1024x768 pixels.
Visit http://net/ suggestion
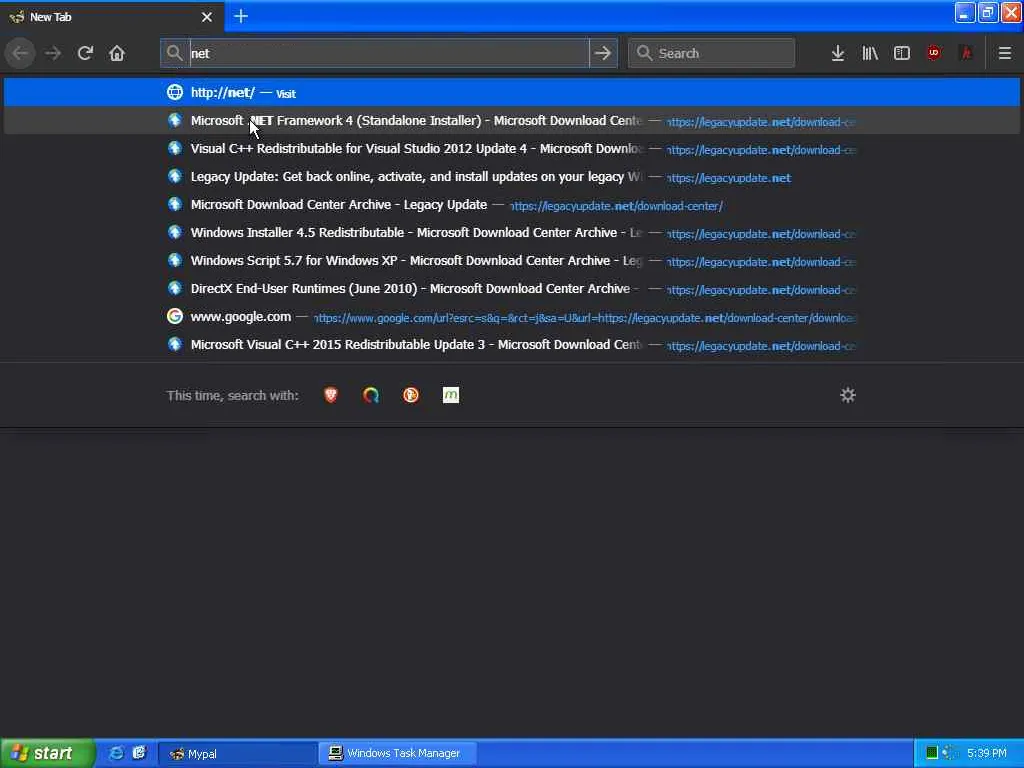tap(511, 92)
